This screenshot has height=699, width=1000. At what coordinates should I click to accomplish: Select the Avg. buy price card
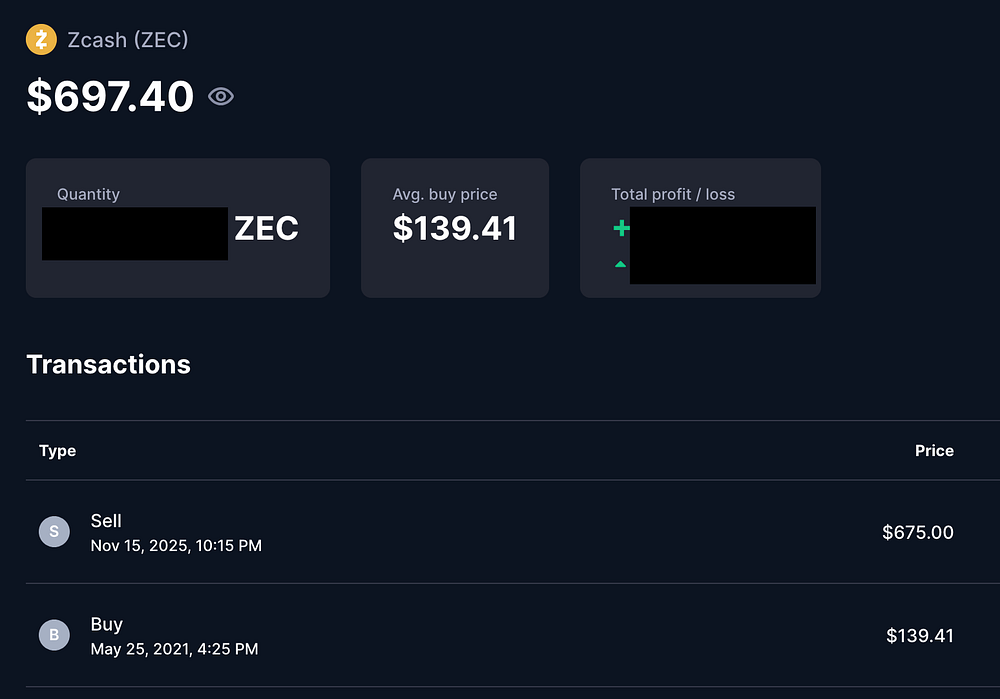454,228
